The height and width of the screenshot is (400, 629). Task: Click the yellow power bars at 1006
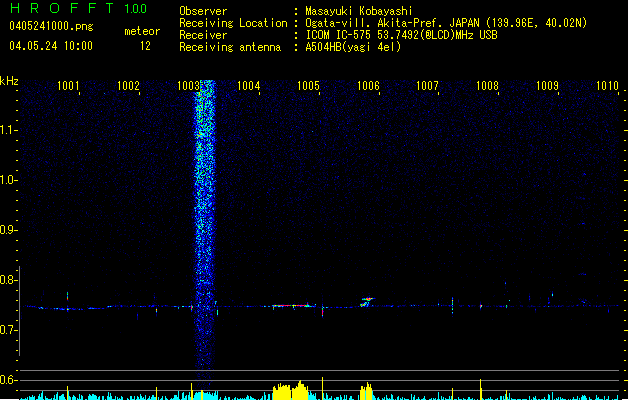(x=366, y=392)
